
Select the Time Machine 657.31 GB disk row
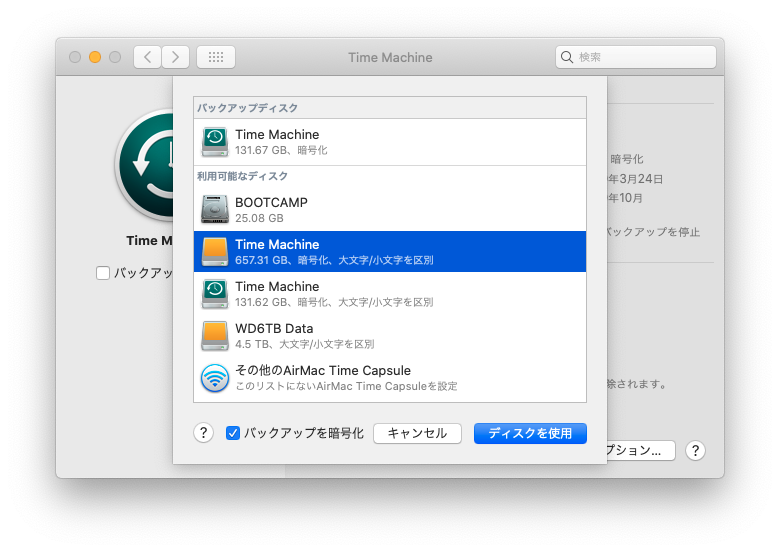(390, 252)
